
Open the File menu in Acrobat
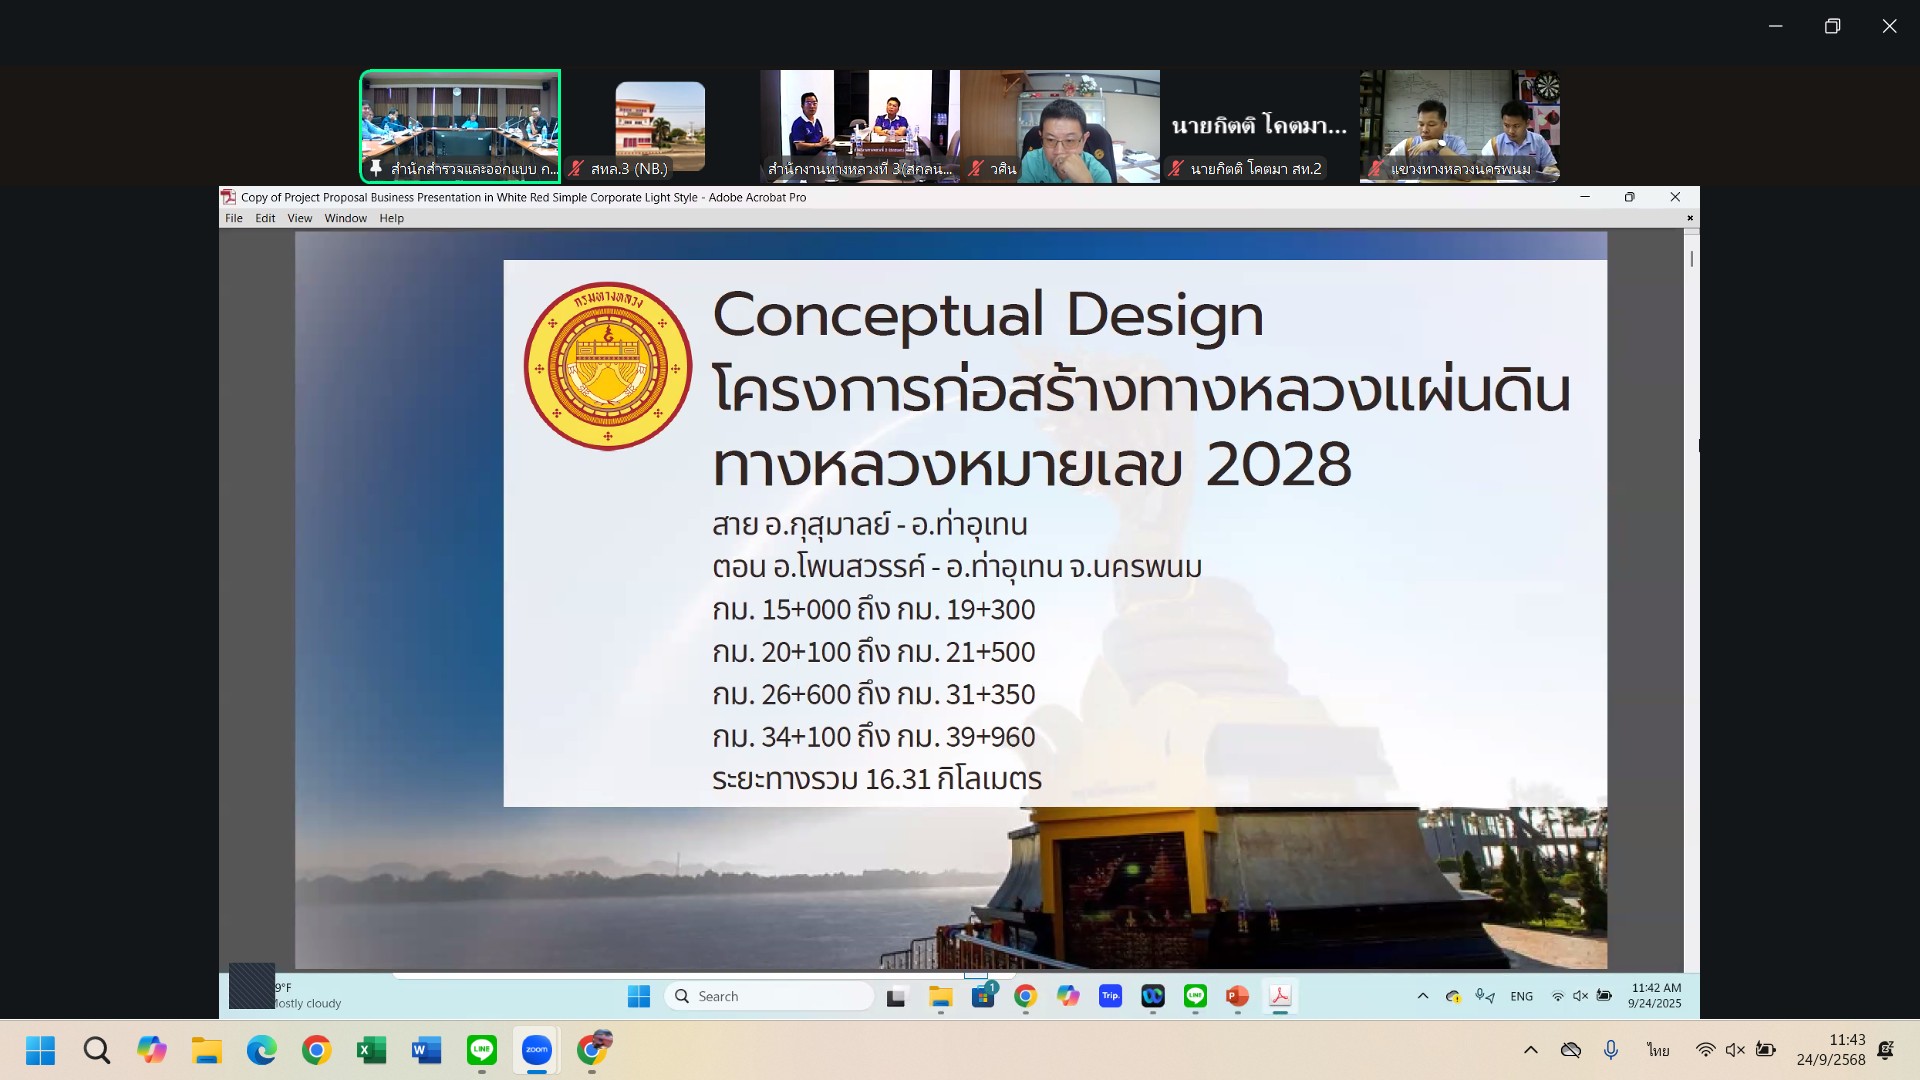[233, 218]
